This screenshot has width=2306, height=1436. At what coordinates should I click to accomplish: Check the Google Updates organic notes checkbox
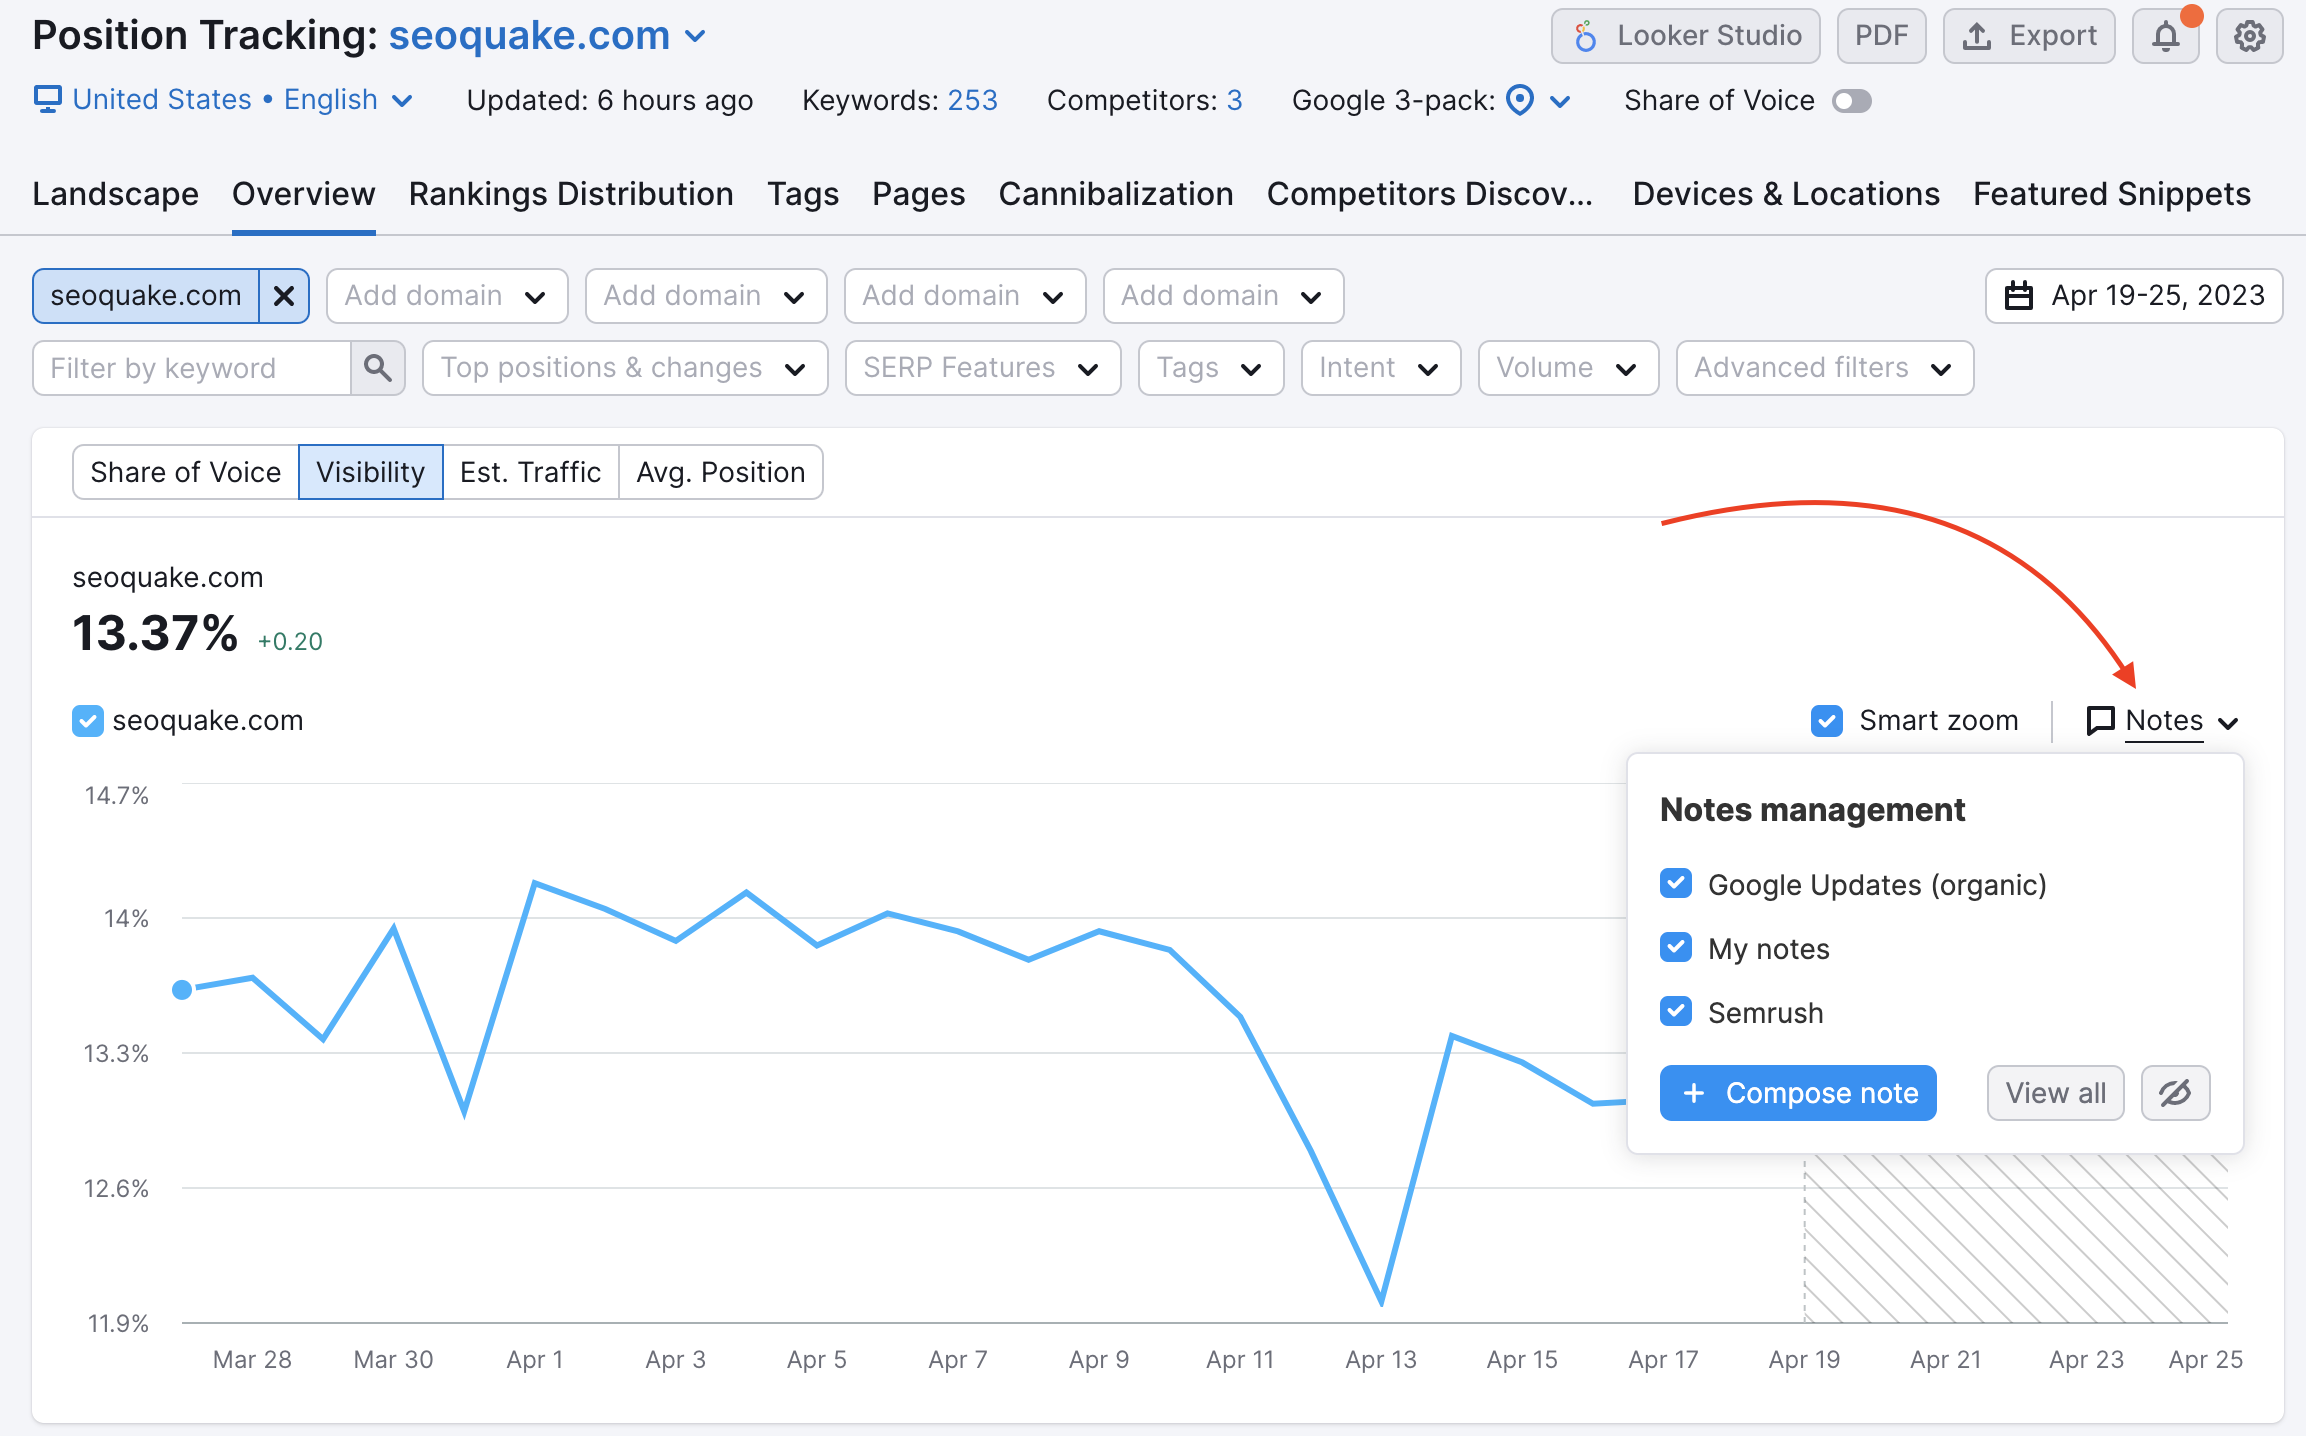[1676, 883]
